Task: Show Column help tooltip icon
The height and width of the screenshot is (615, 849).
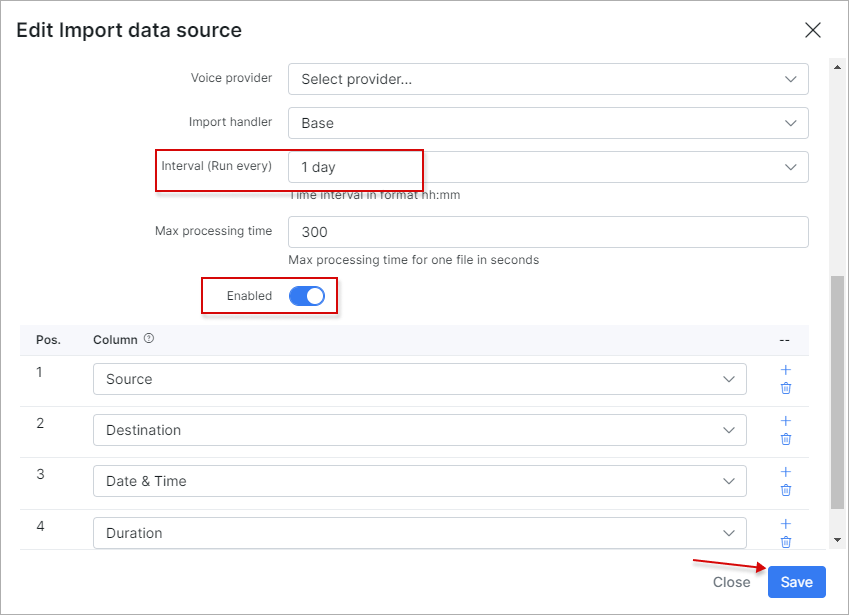Action: click(149, 338)
